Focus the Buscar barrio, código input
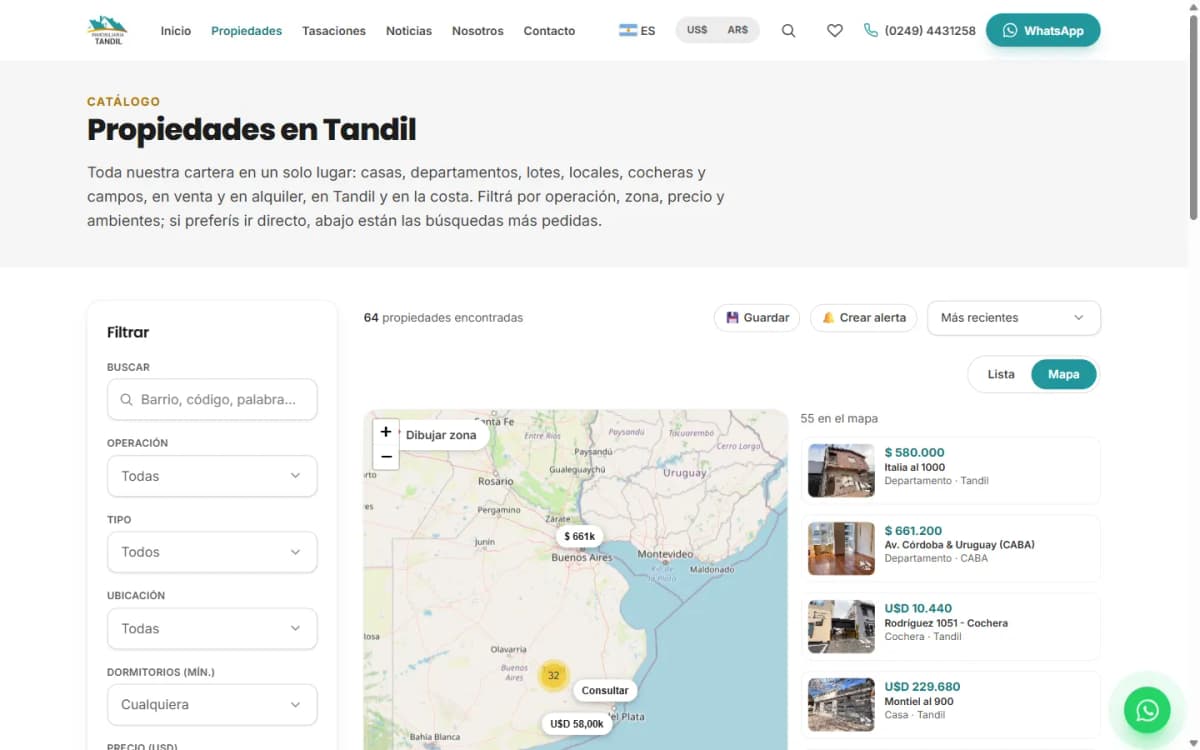Image resolution: width=1200 pixels, height=750 pixels. 212,399
